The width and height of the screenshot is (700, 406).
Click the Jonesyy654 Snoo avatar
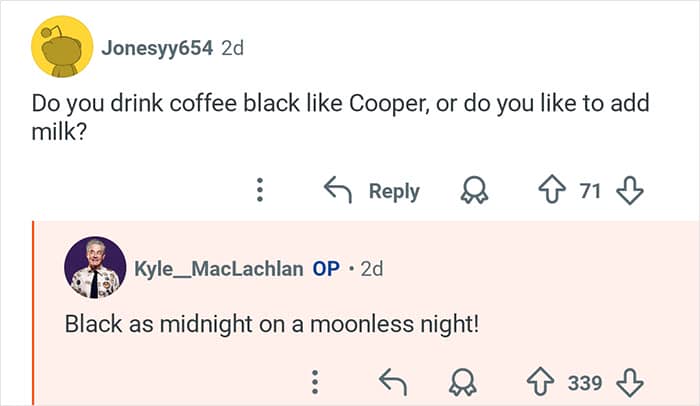click(63, 48)
